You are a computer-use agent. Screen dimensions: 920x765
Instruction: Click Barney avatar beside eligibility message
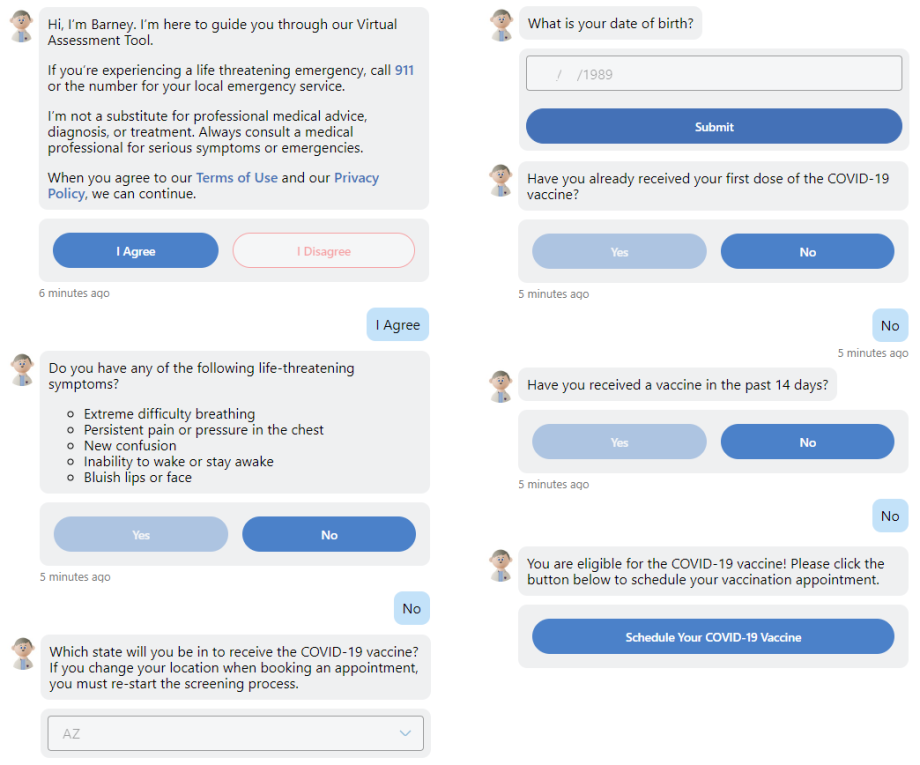pos(501,565)
